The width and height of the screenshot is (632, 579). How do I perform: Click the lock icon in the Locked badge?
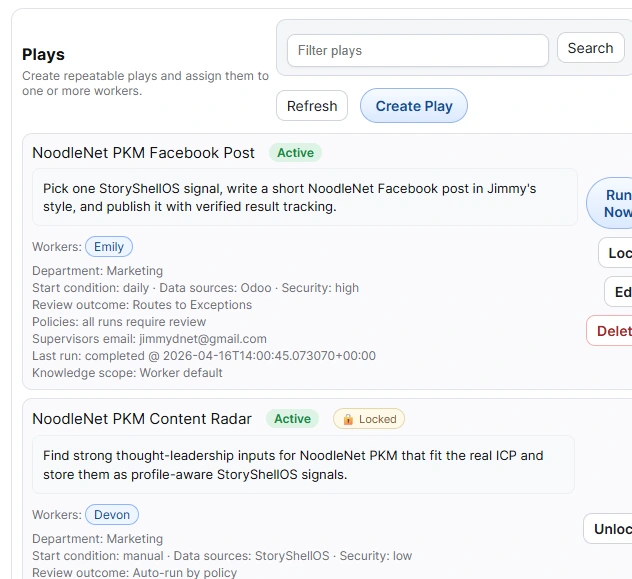click(x=346, y=419)
